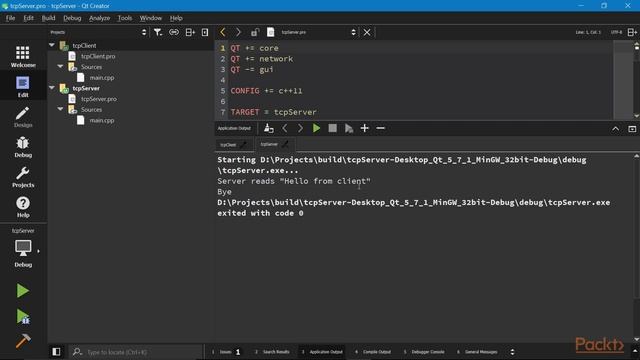
Task: Open the File menu
Action: [10, 18]
